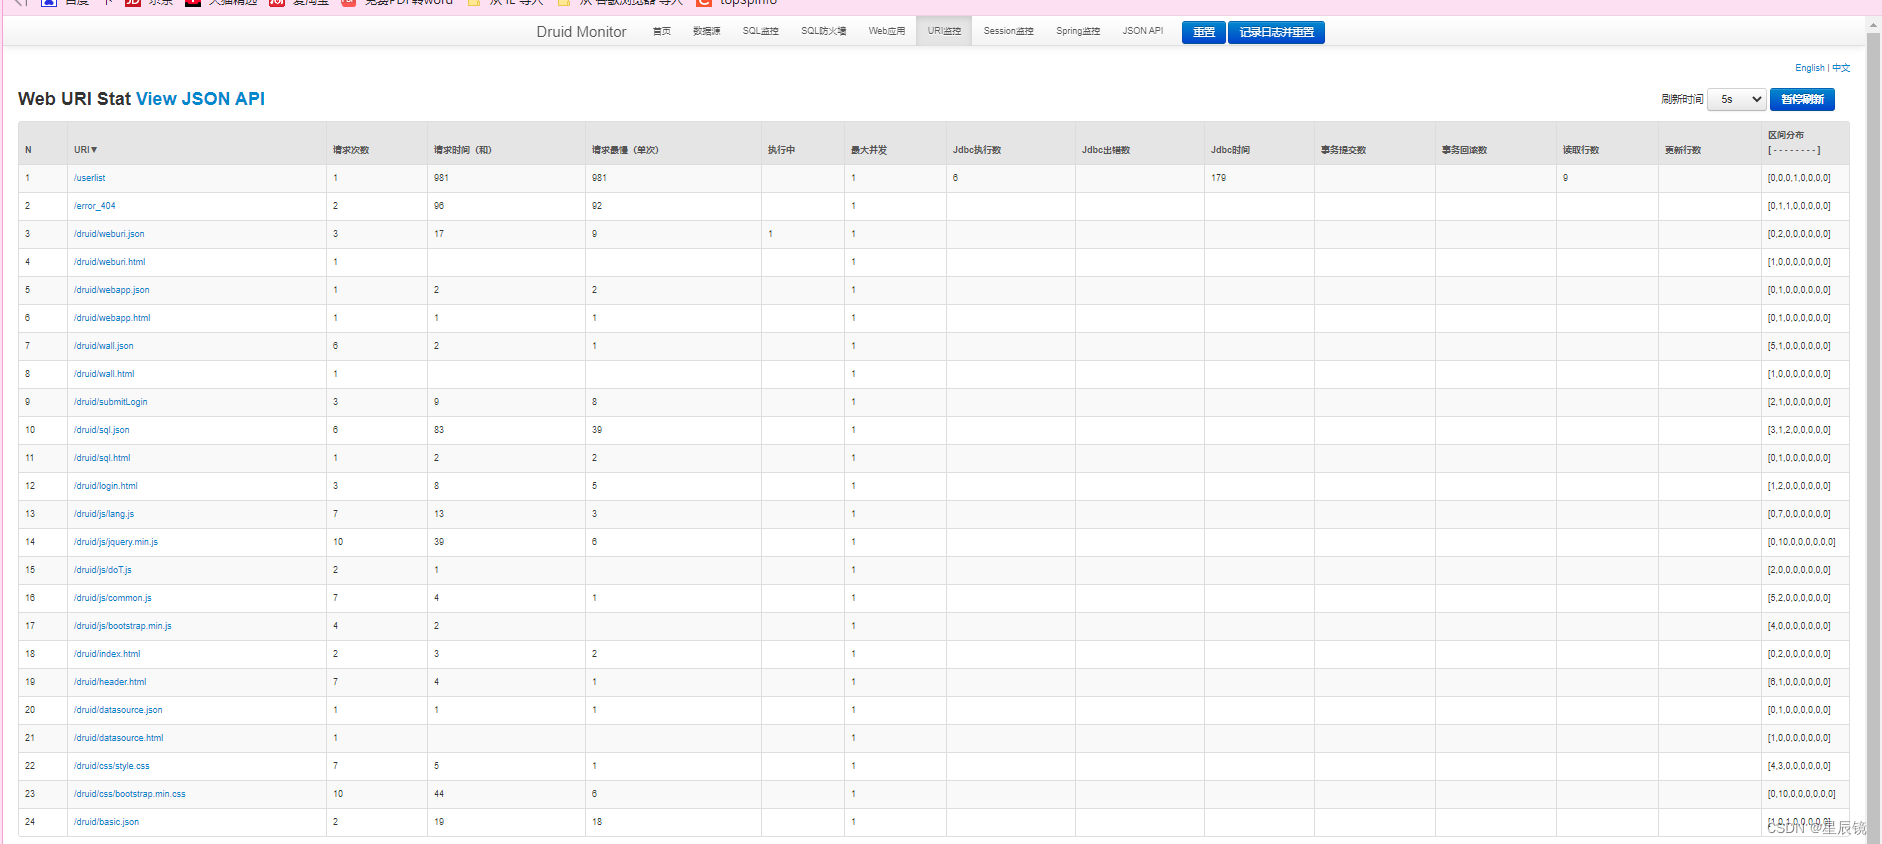Screen dimensions: 1882x844
Task: Click the Druid Monitor brand title
Action: pyautogui.click(x=581, y=32)
